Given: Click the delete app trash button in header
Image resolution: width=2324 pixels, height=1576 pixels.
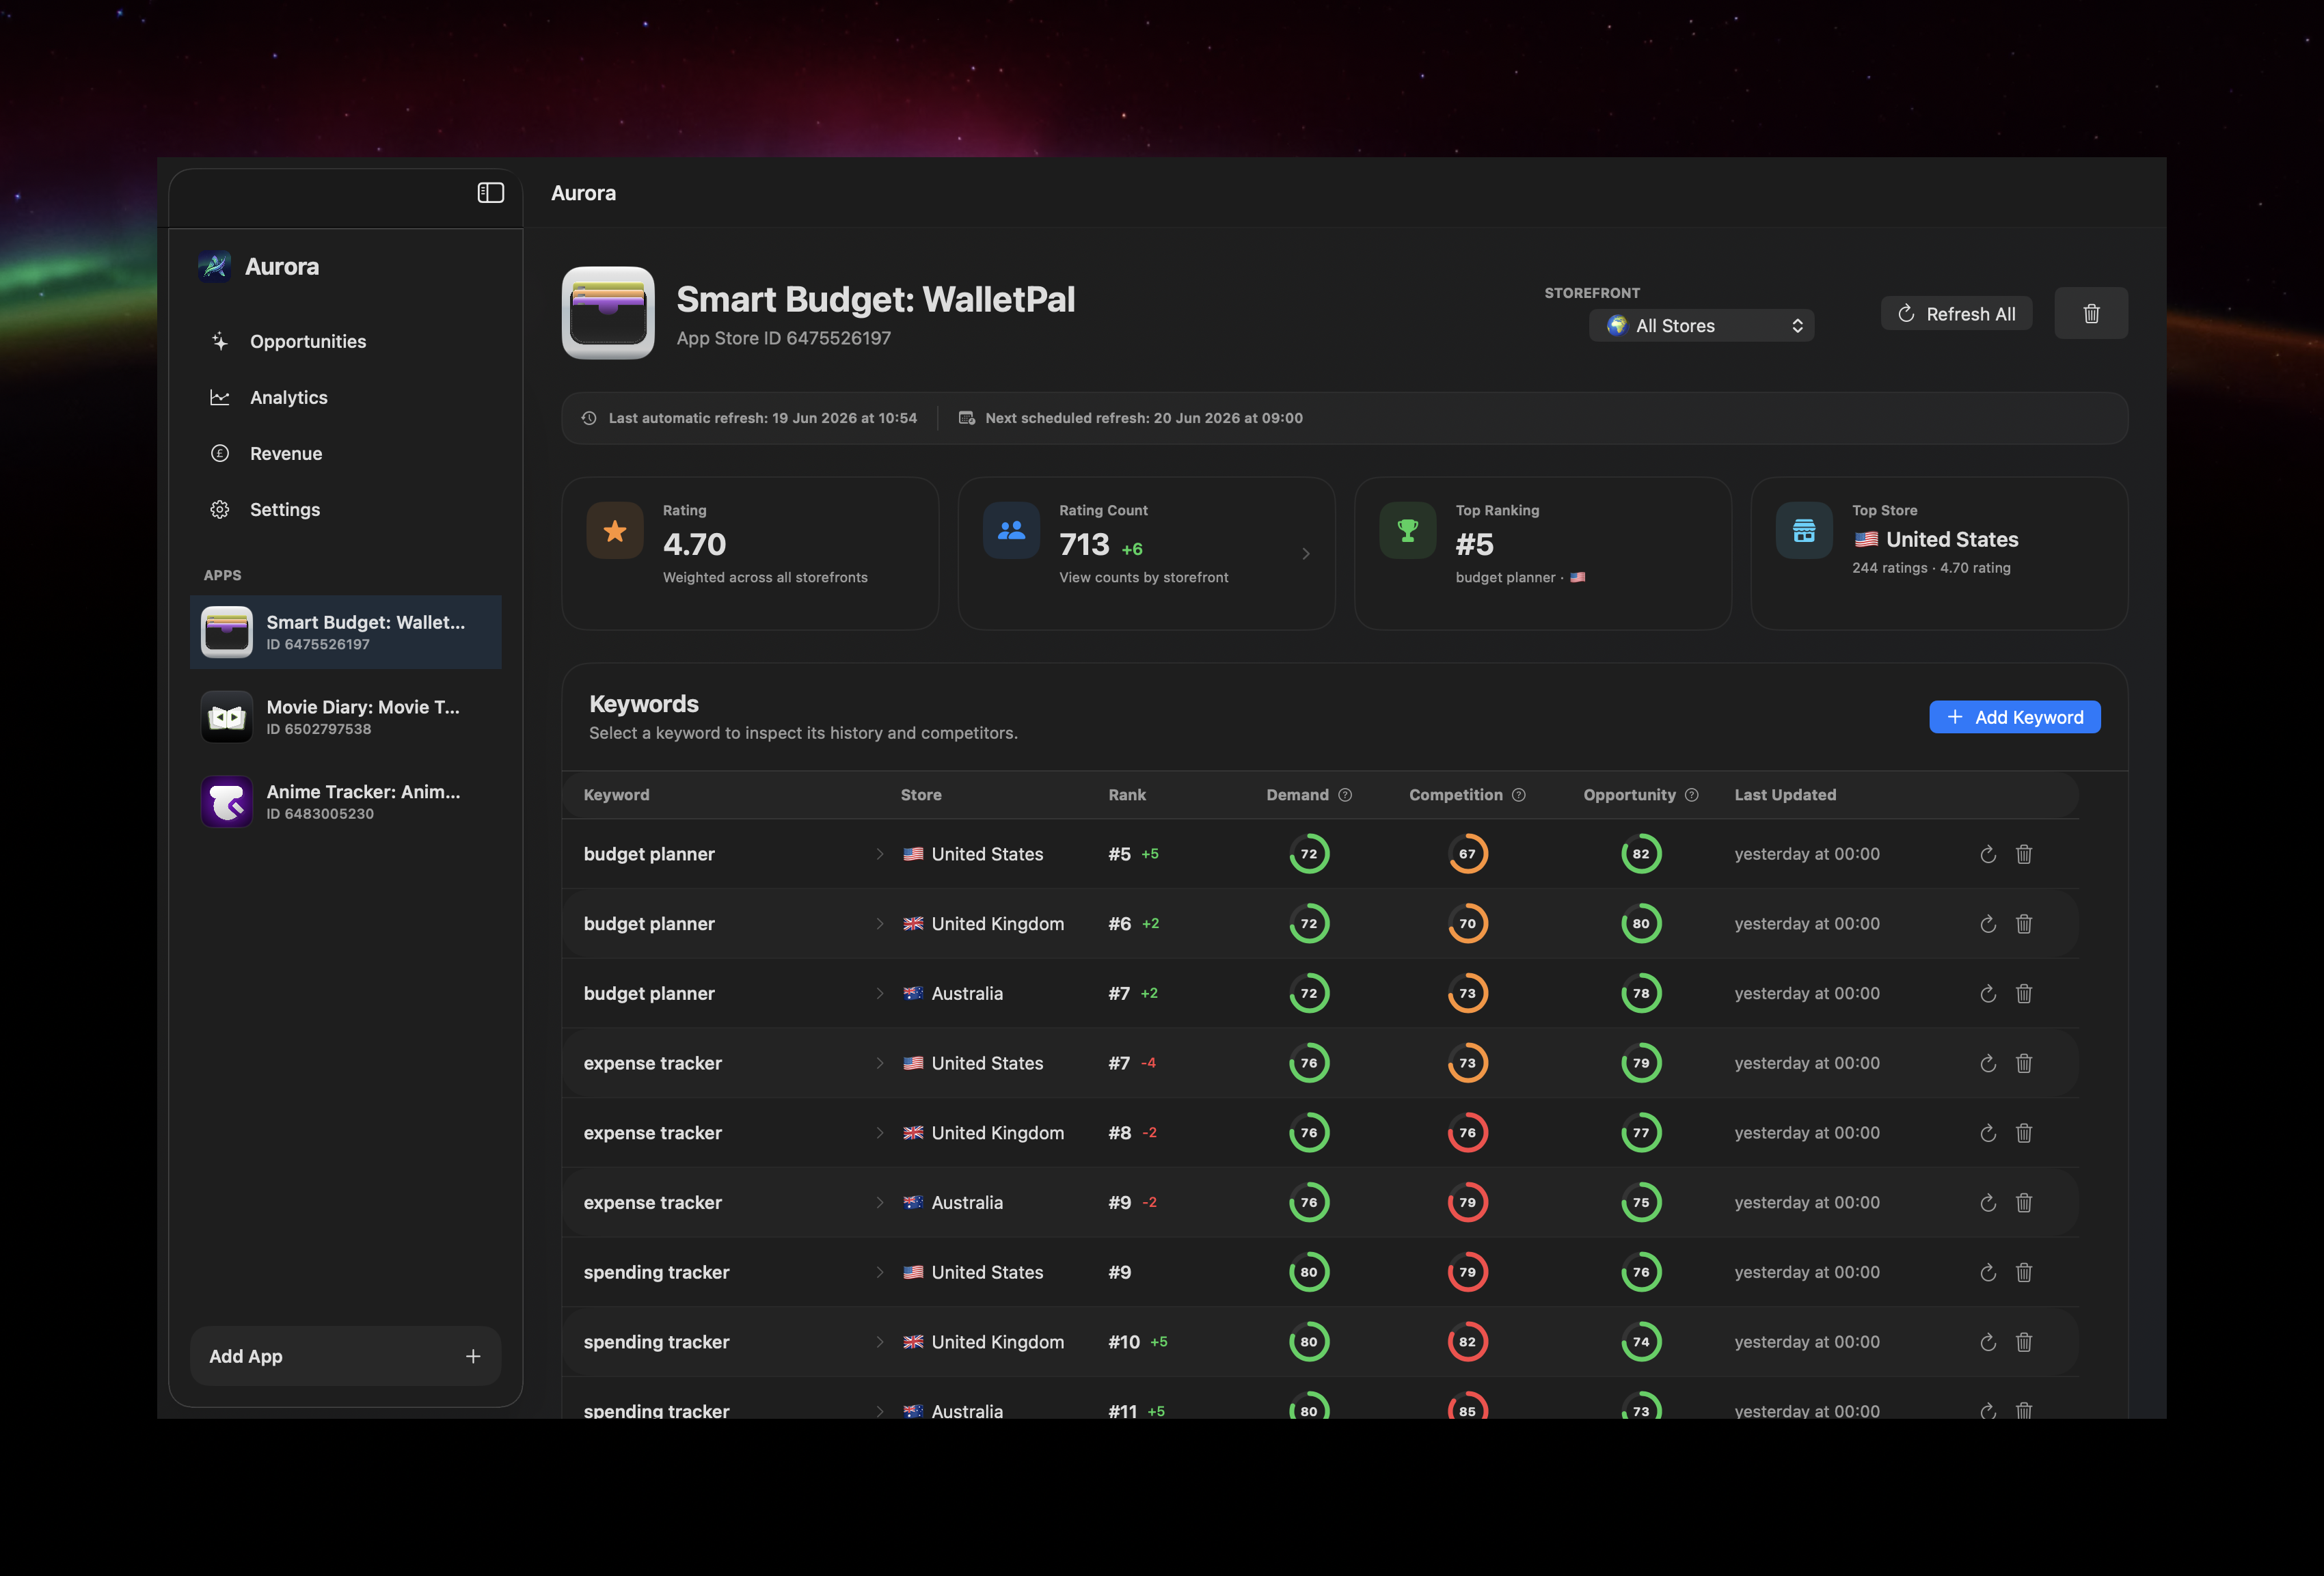Looking at the screenshot, I should tap(2091, 314).
